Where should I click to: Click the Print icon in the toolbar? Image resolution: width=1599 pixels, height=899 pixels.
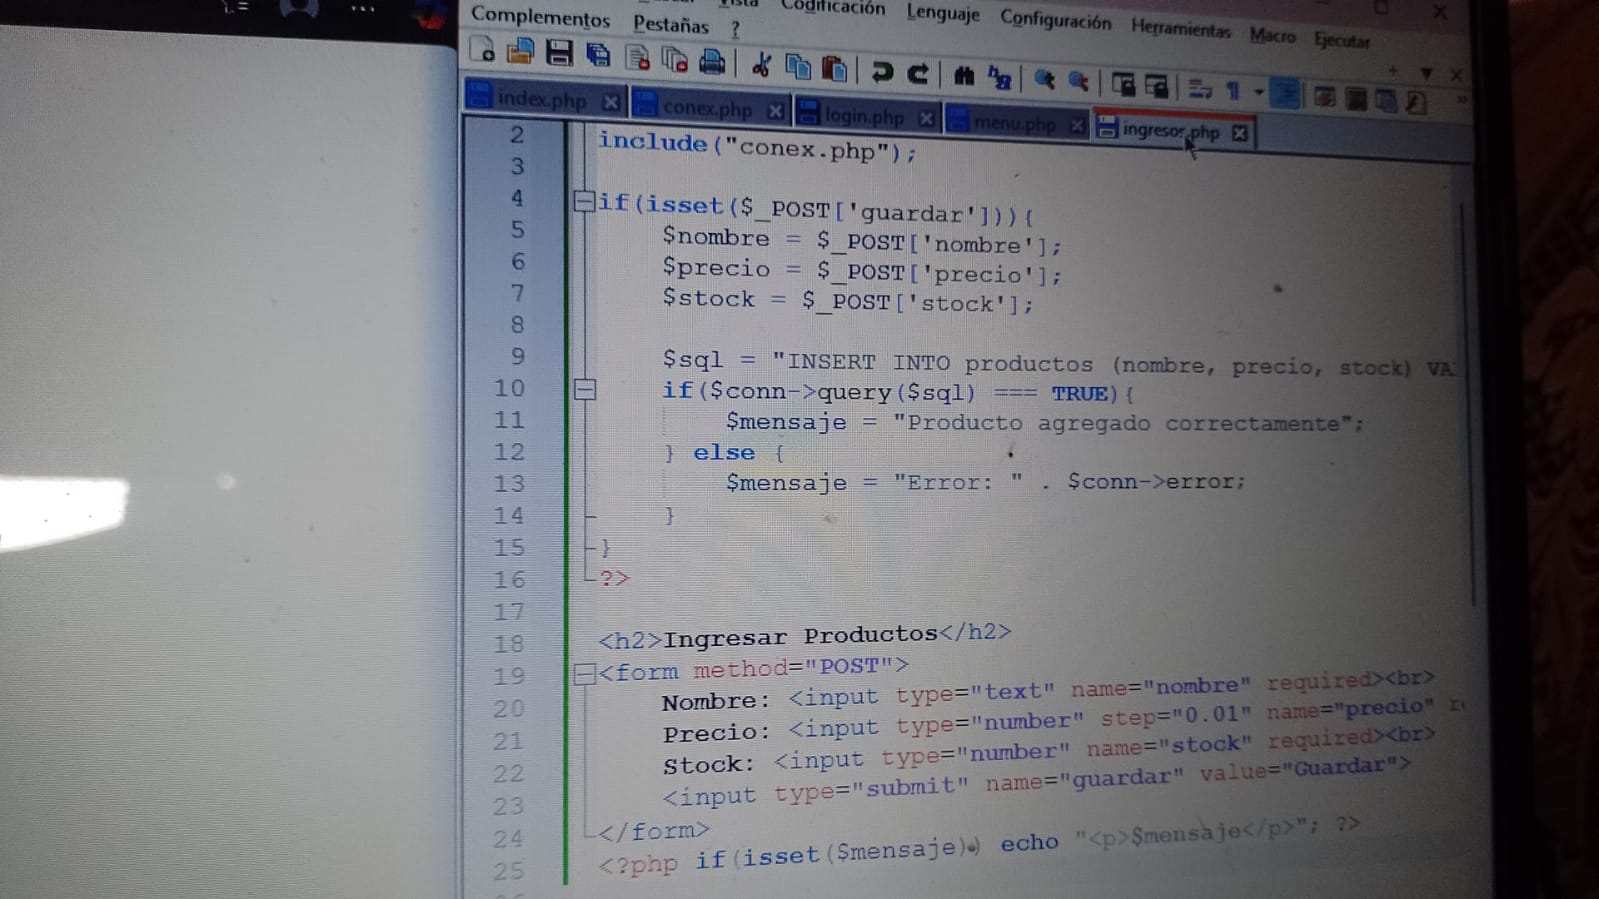click(712, 62)
